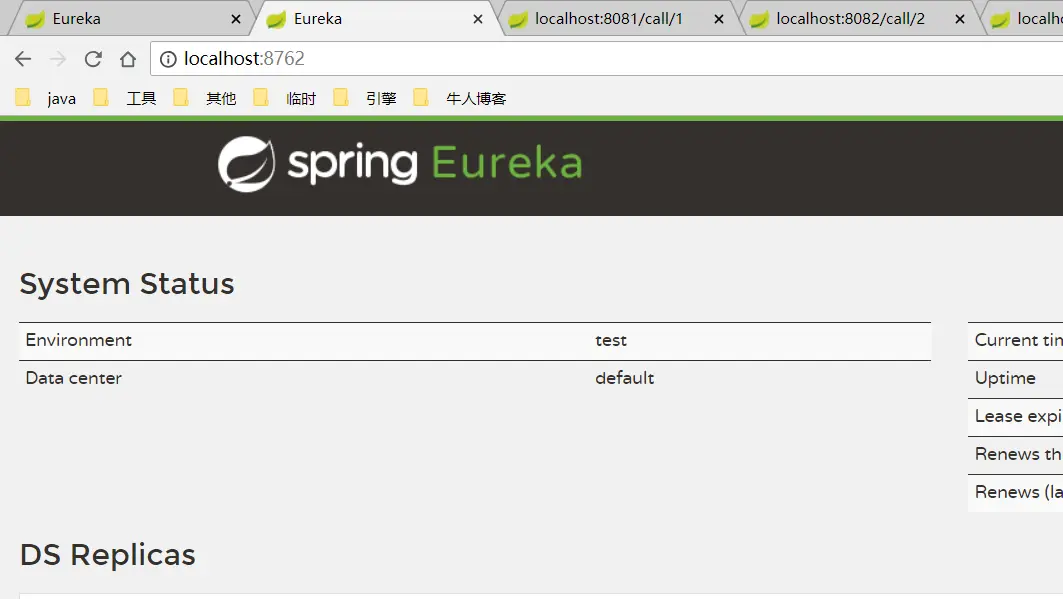
Task: Click the DS Replicas heading
Action: [x=108, y=555]
